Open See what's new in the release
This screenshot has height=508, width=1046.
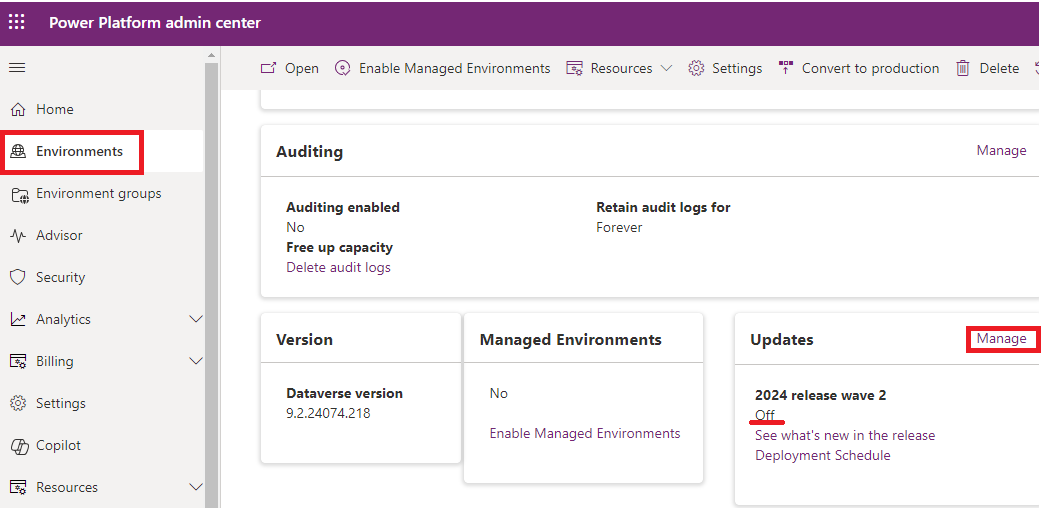[845, 435]
